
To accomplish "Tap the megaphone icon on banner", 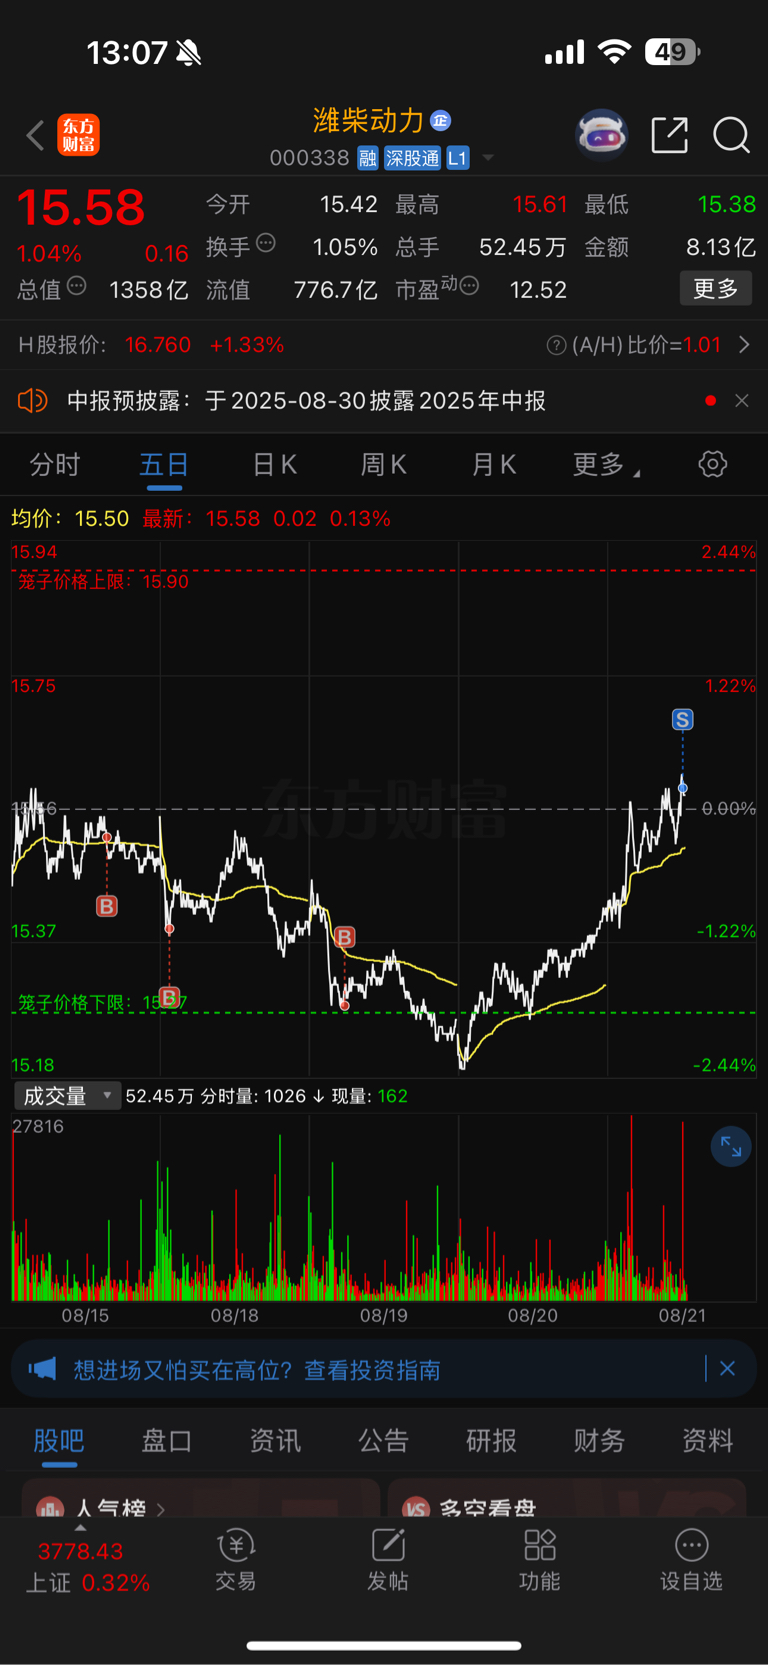I will click(42, 1369).
